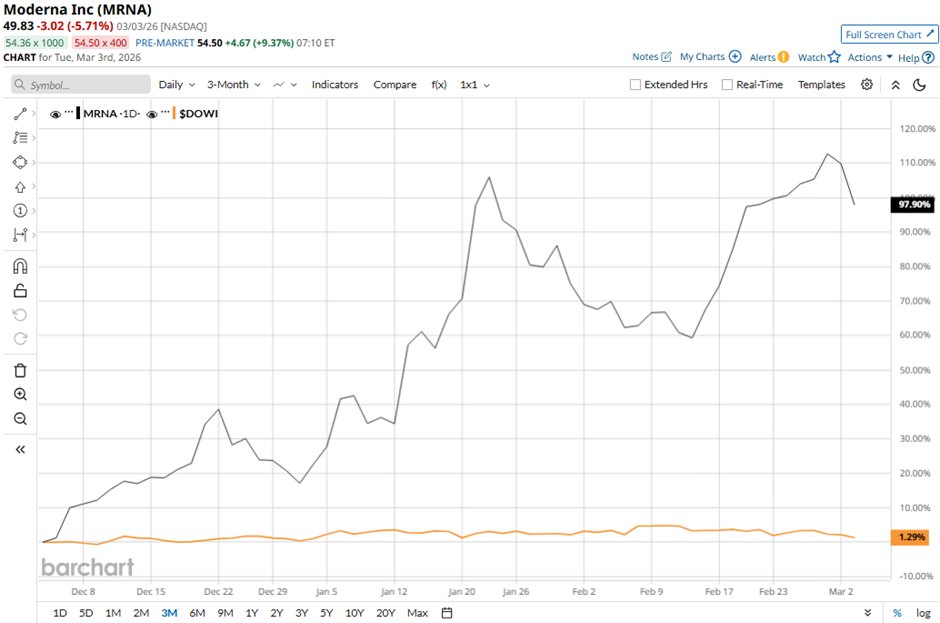Click the Symbol search field
This screenshot has width=940, height=623.
(81, 85)
